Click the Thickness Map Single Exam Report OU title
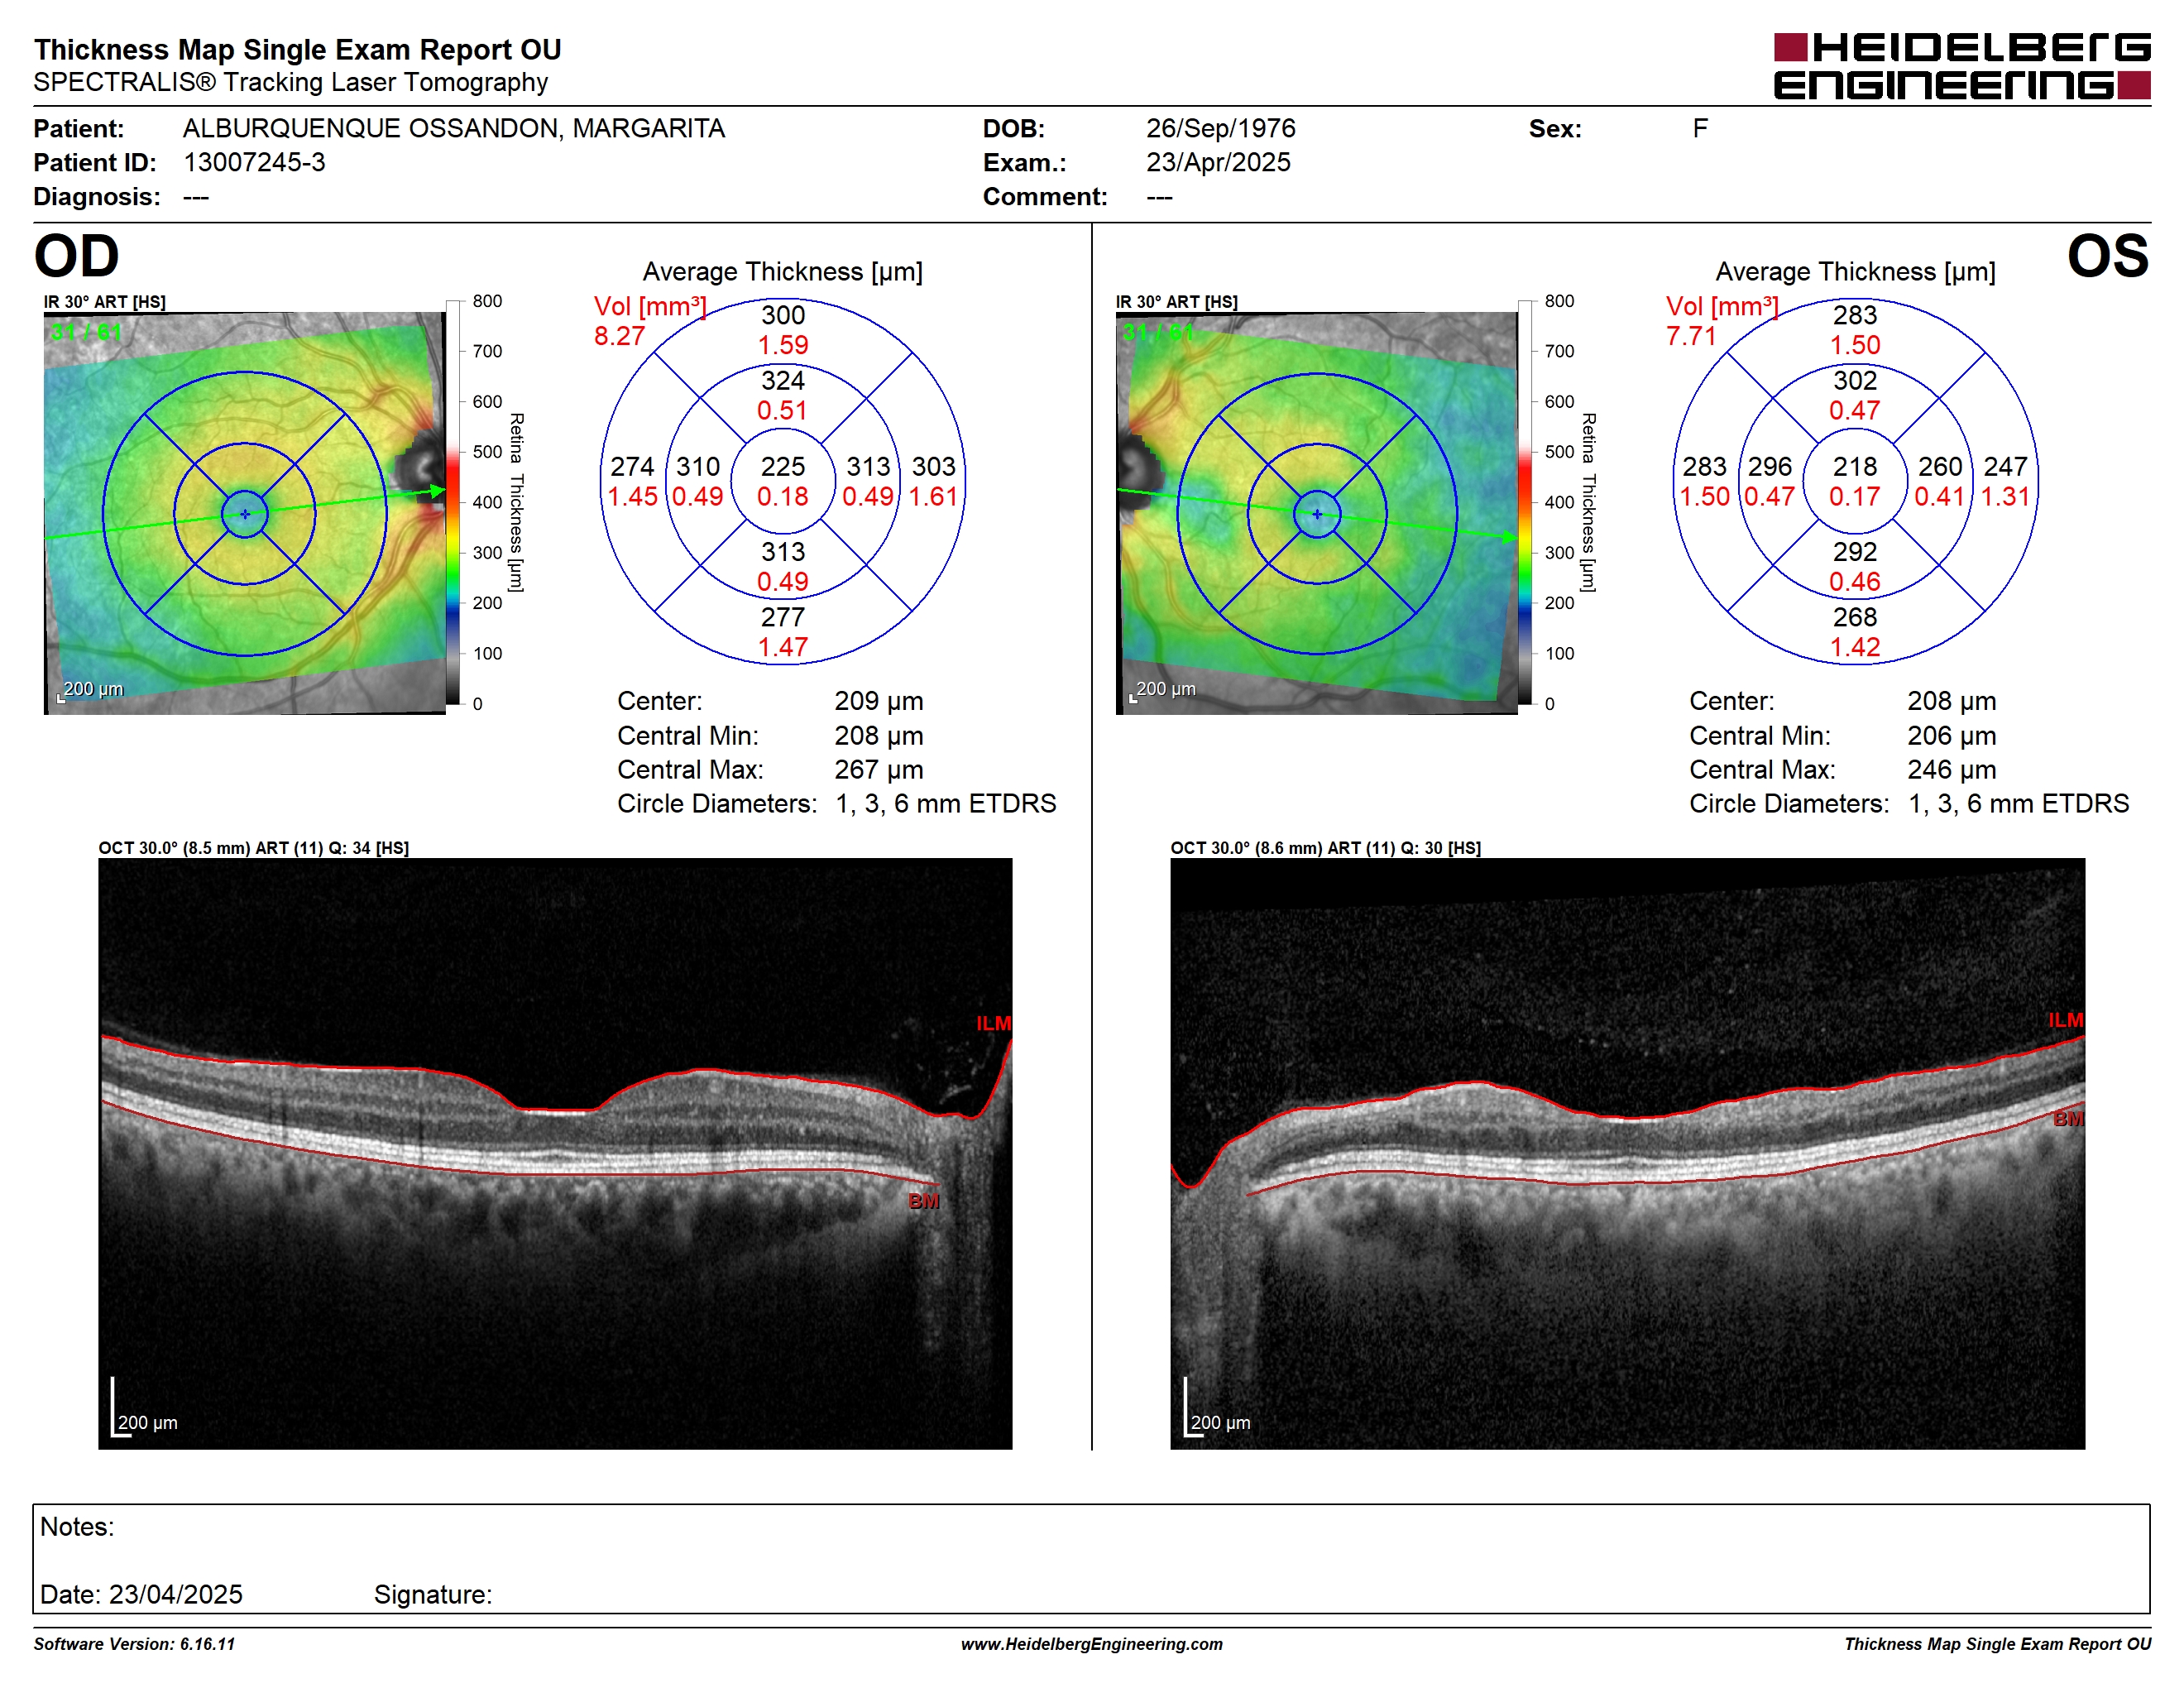 point(298,49)
